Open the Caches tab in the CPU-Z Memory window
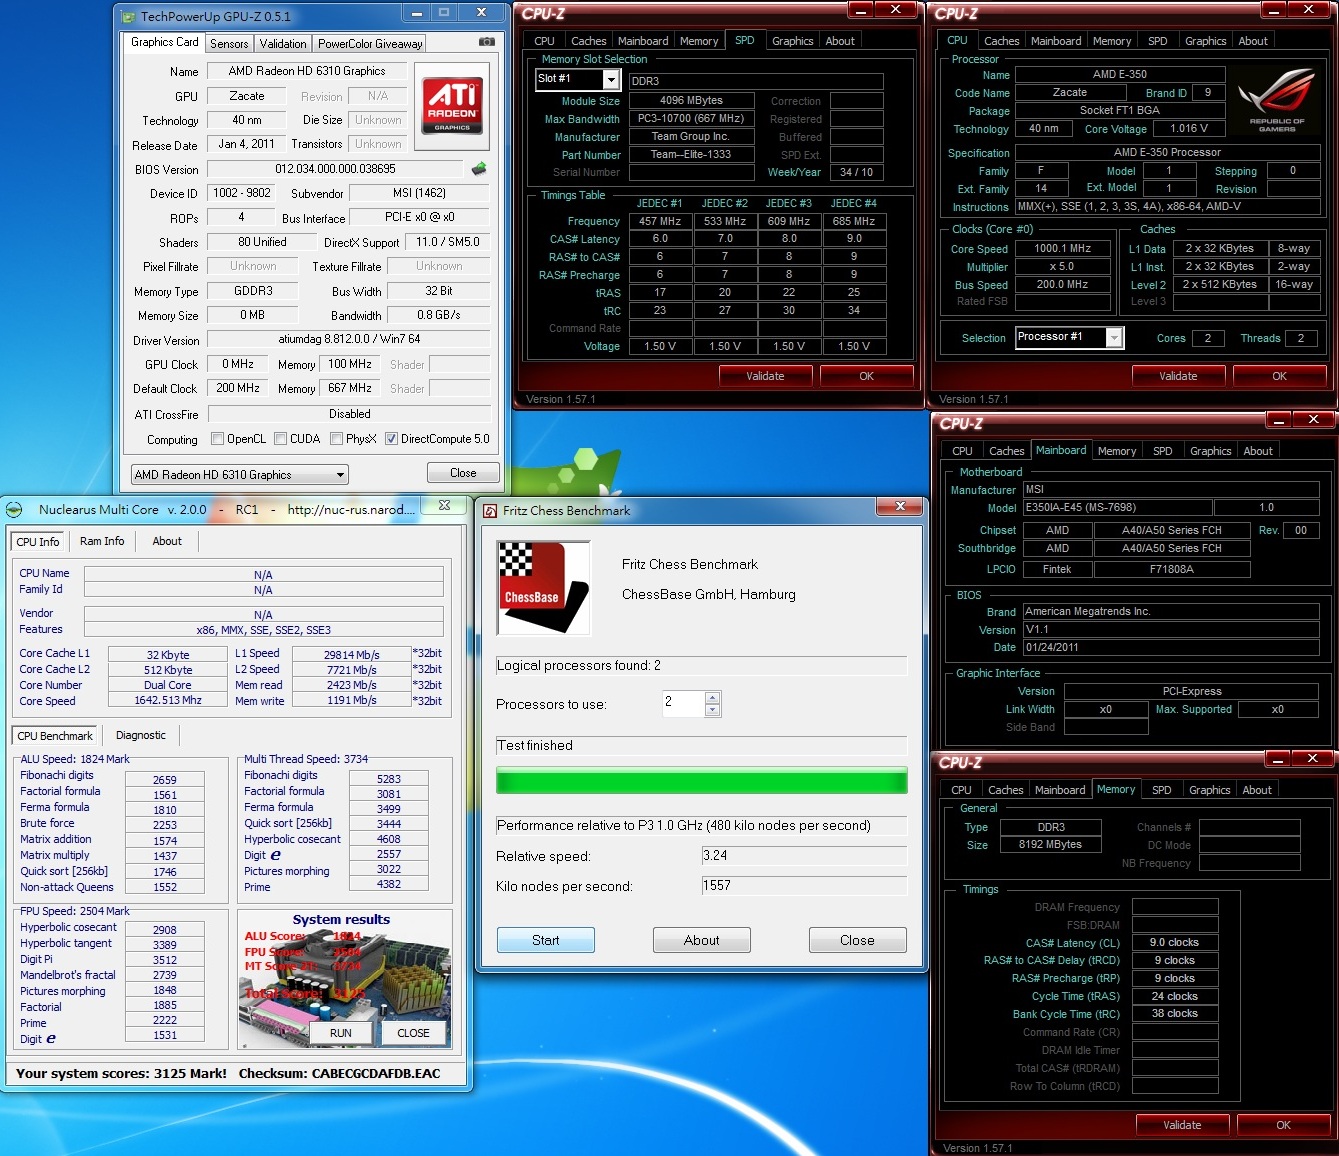 tap(1006, 790)
